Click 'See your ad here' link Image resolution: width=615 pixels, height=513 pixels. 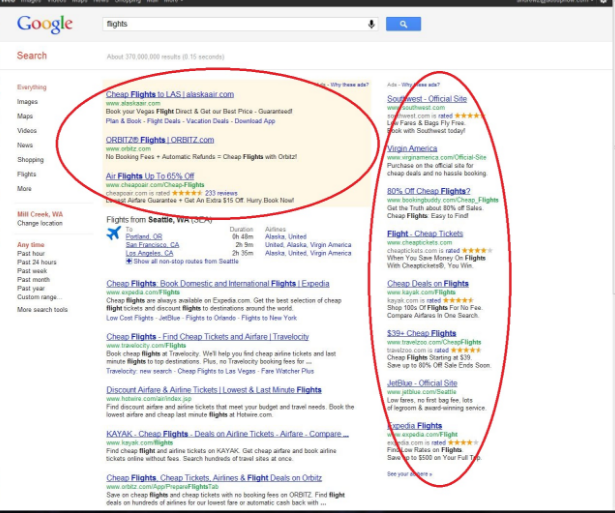pos(409,474)
